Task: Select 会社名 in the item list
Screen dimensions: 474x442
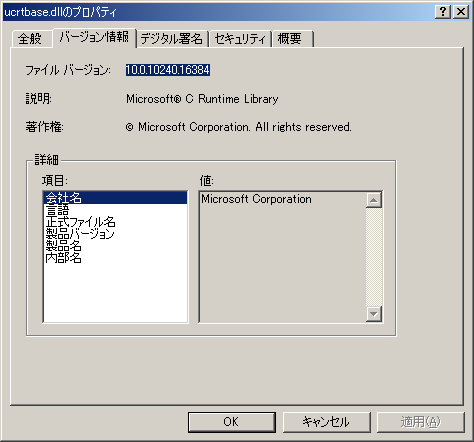Action: [115, 198]
